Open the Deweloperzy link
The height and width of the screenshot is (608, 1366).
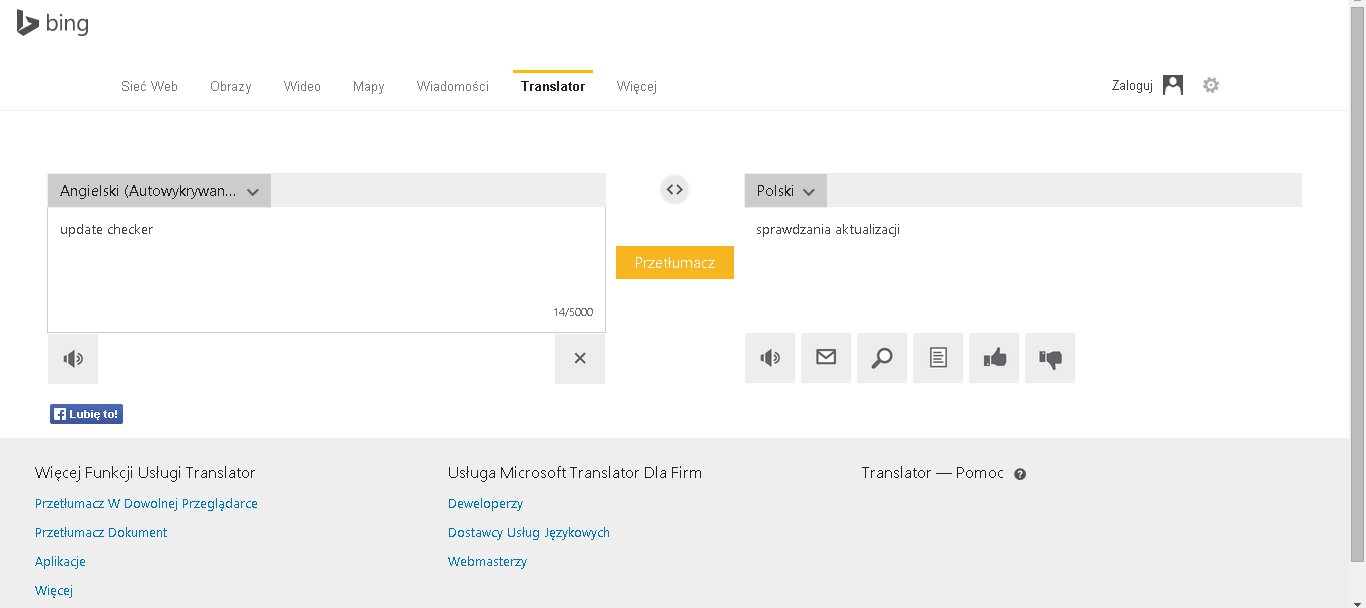(485, 504)
